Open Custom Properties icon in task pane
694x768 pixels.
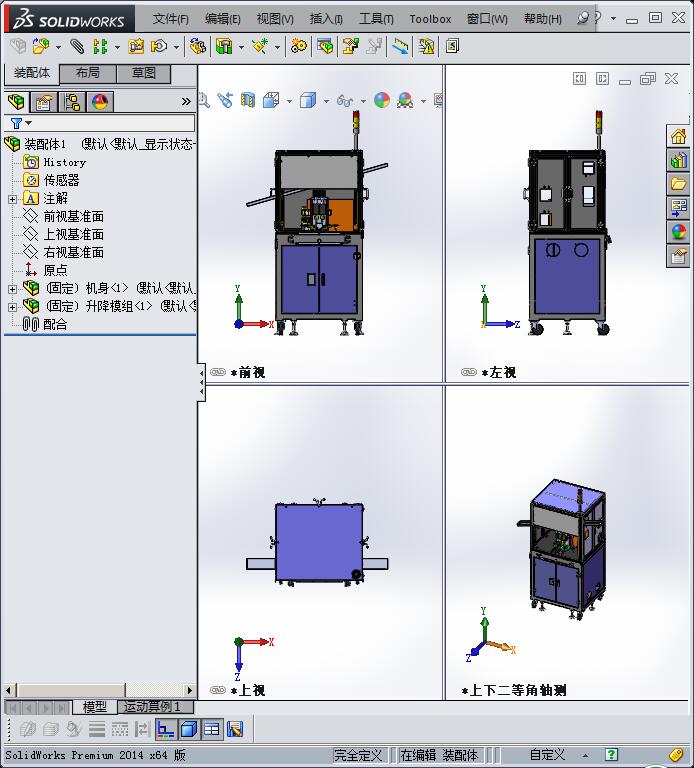tap(678, 256)
